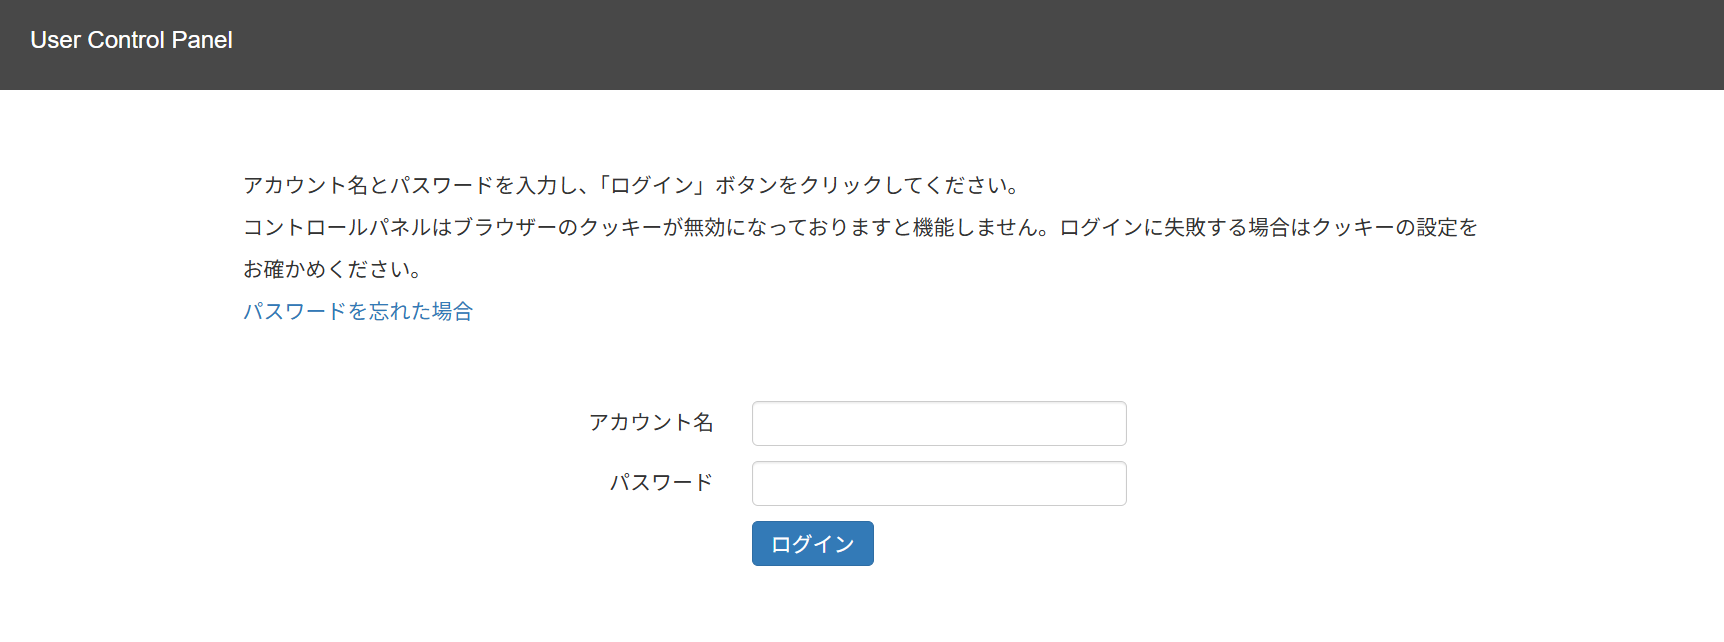Click the お確かめください text line
Image resolution: width=1724 pixels, height=642 pixels.
click(x=333, y=269)
